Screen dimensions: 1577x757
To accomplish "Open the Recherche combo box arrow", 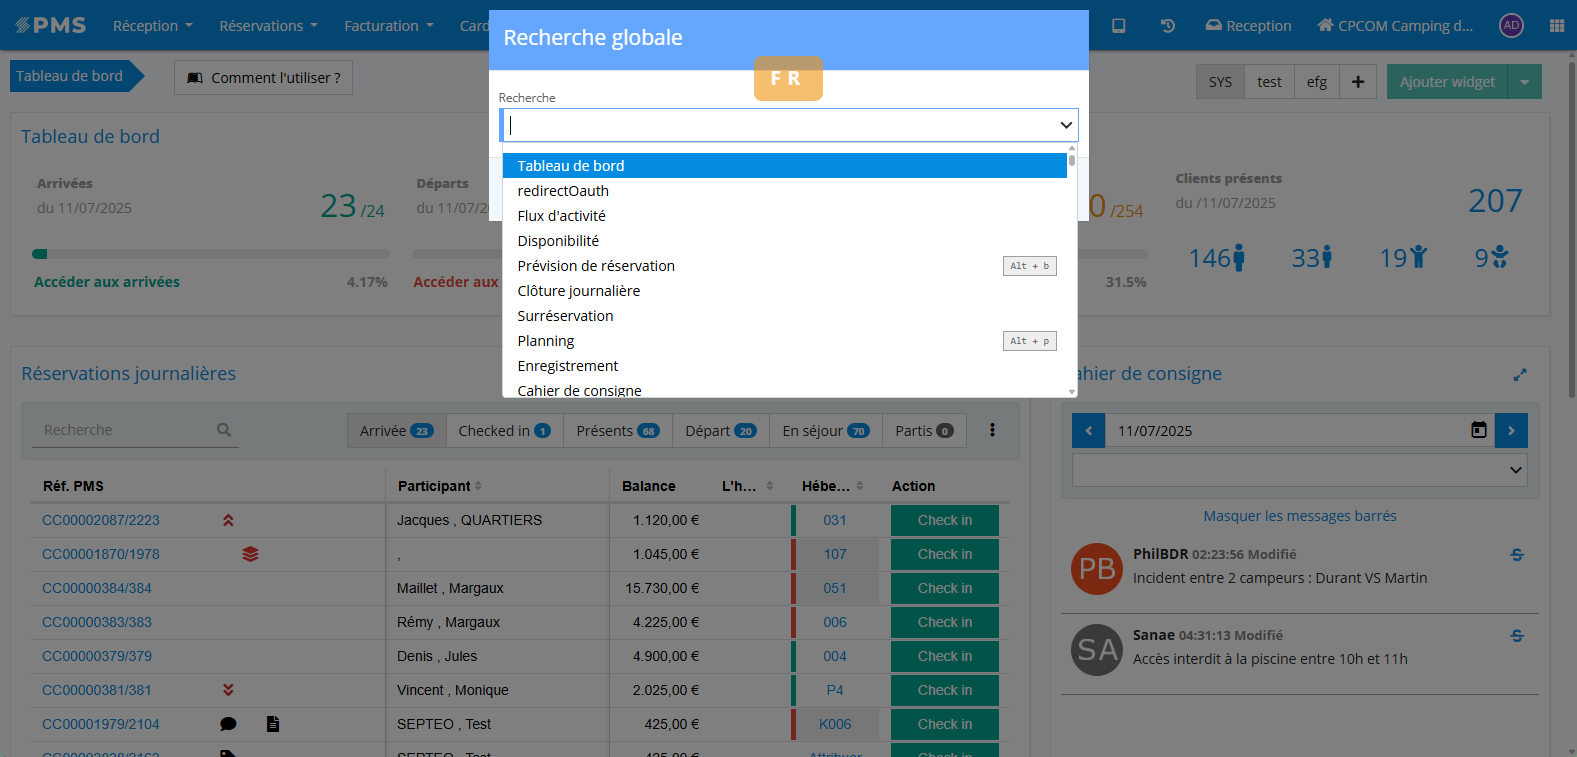I will tap(1066, 125).
